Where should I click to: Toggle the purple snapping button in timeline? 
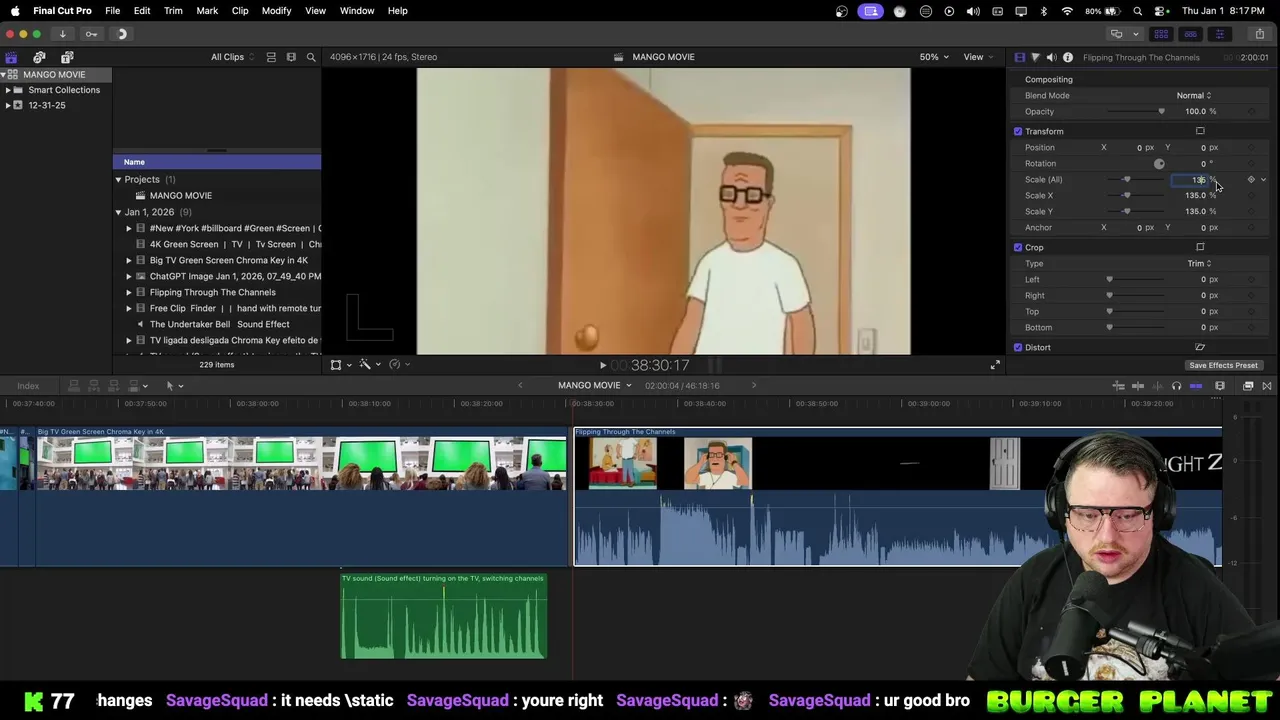point(1196,386)
